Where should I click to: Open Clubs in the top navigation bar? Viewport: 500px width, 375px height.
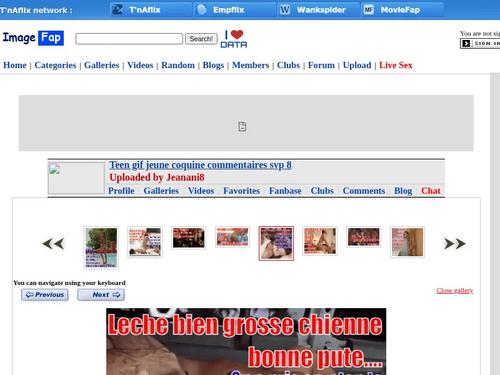coord(288,65)
